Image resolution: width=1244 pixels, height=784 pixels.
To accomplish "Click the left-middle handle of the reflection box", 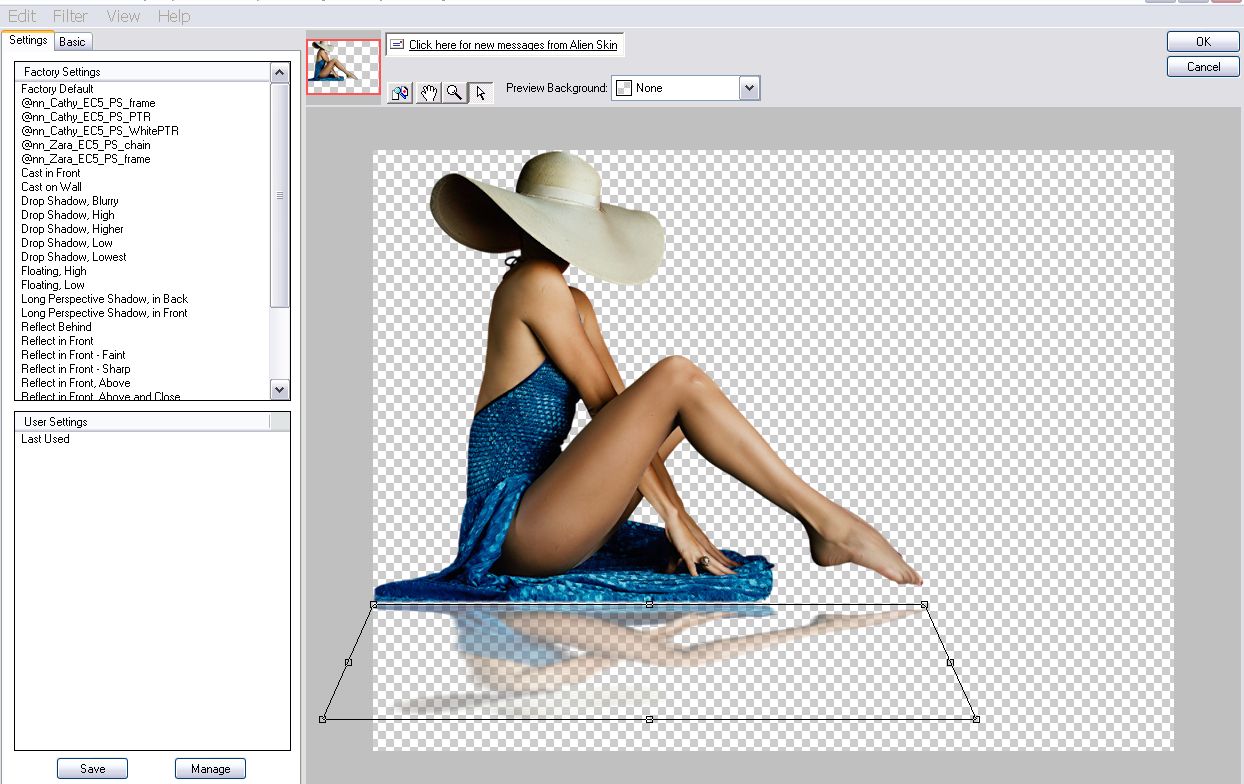I will click(348, 662).
